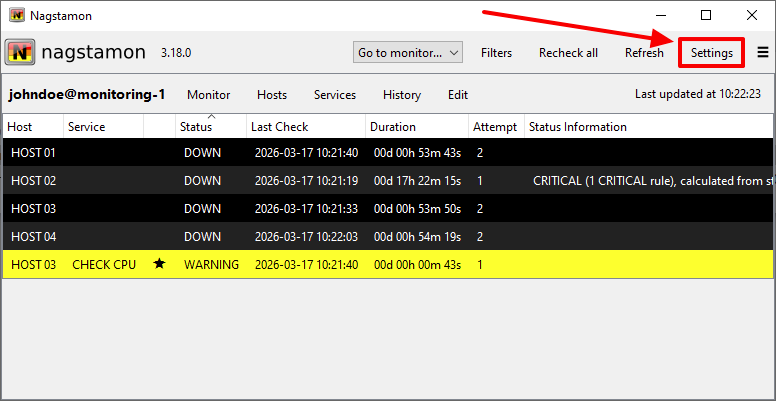Click Edit for the monitoring-1 server
The width and height of the screenshot is (776, 401).
(x=458, y=95)
